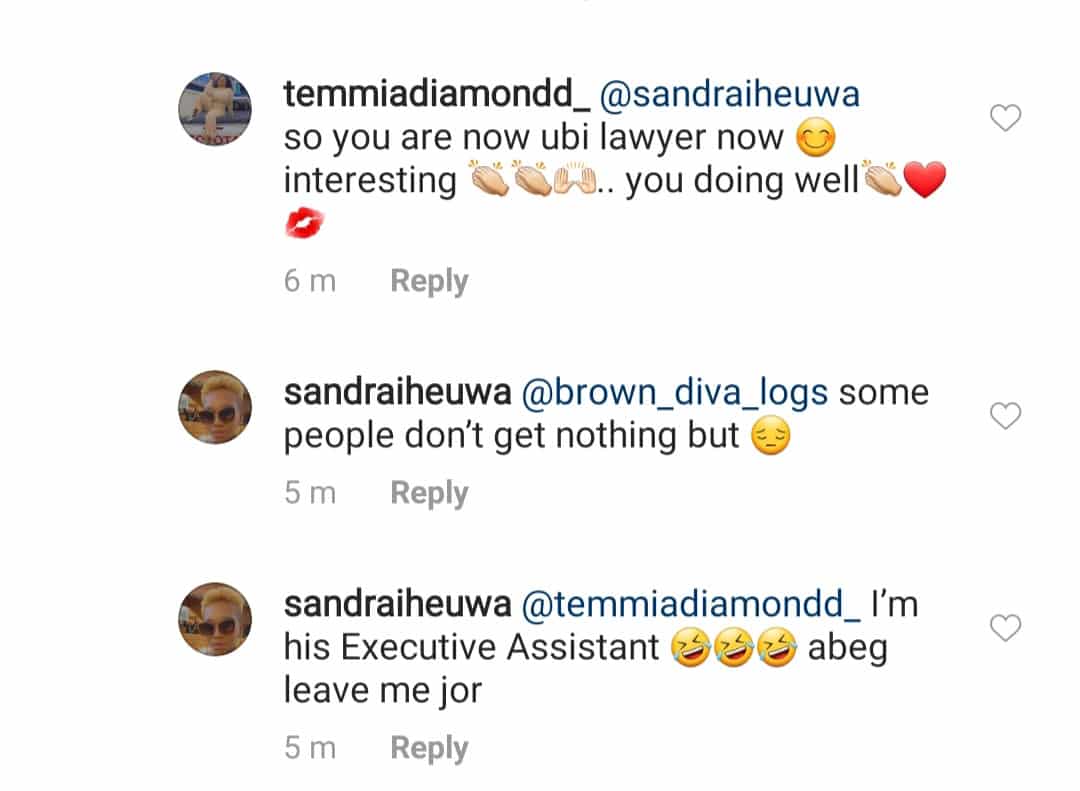Screen dimensions: 1080x791
Task: Open sandraiheuwa username in second comment
Action: (x=397, y=393)
